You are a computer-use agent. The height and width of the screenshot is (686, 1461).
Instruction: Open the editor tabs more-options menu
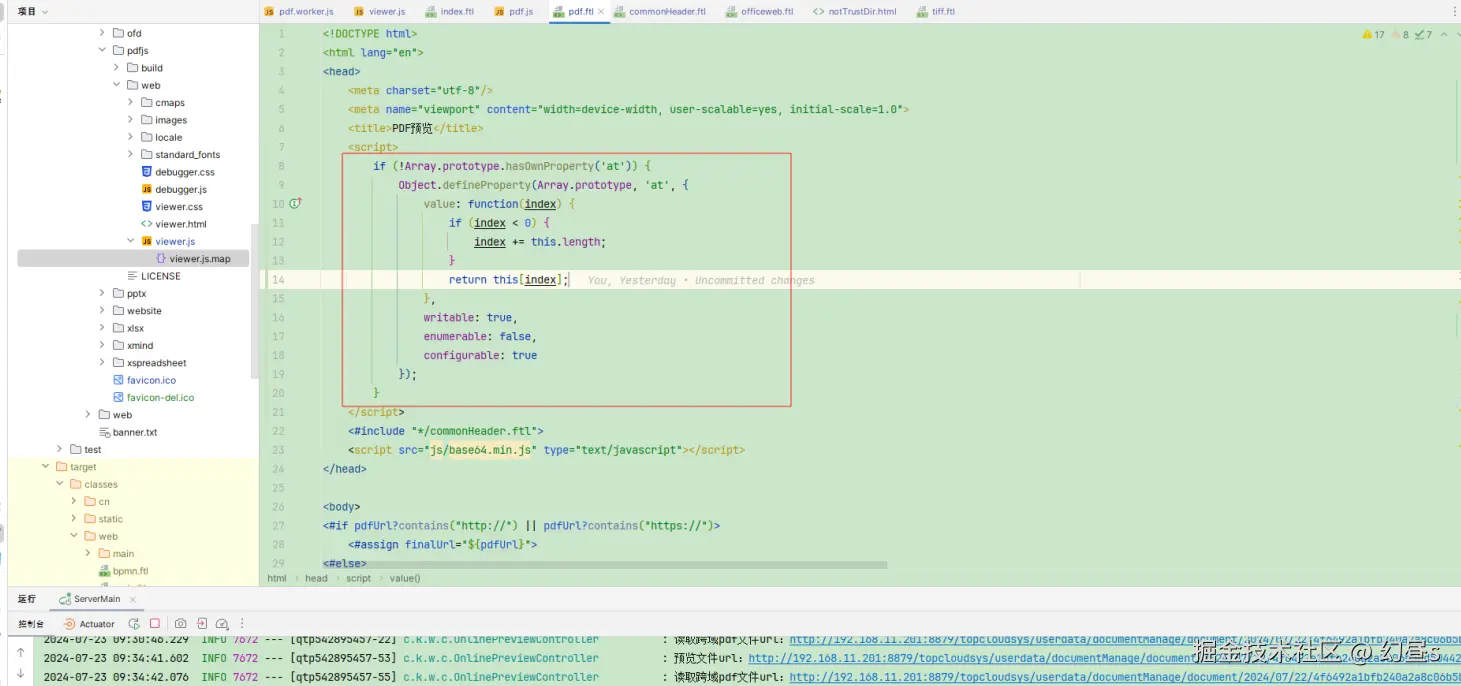(x=1454, y=12)
